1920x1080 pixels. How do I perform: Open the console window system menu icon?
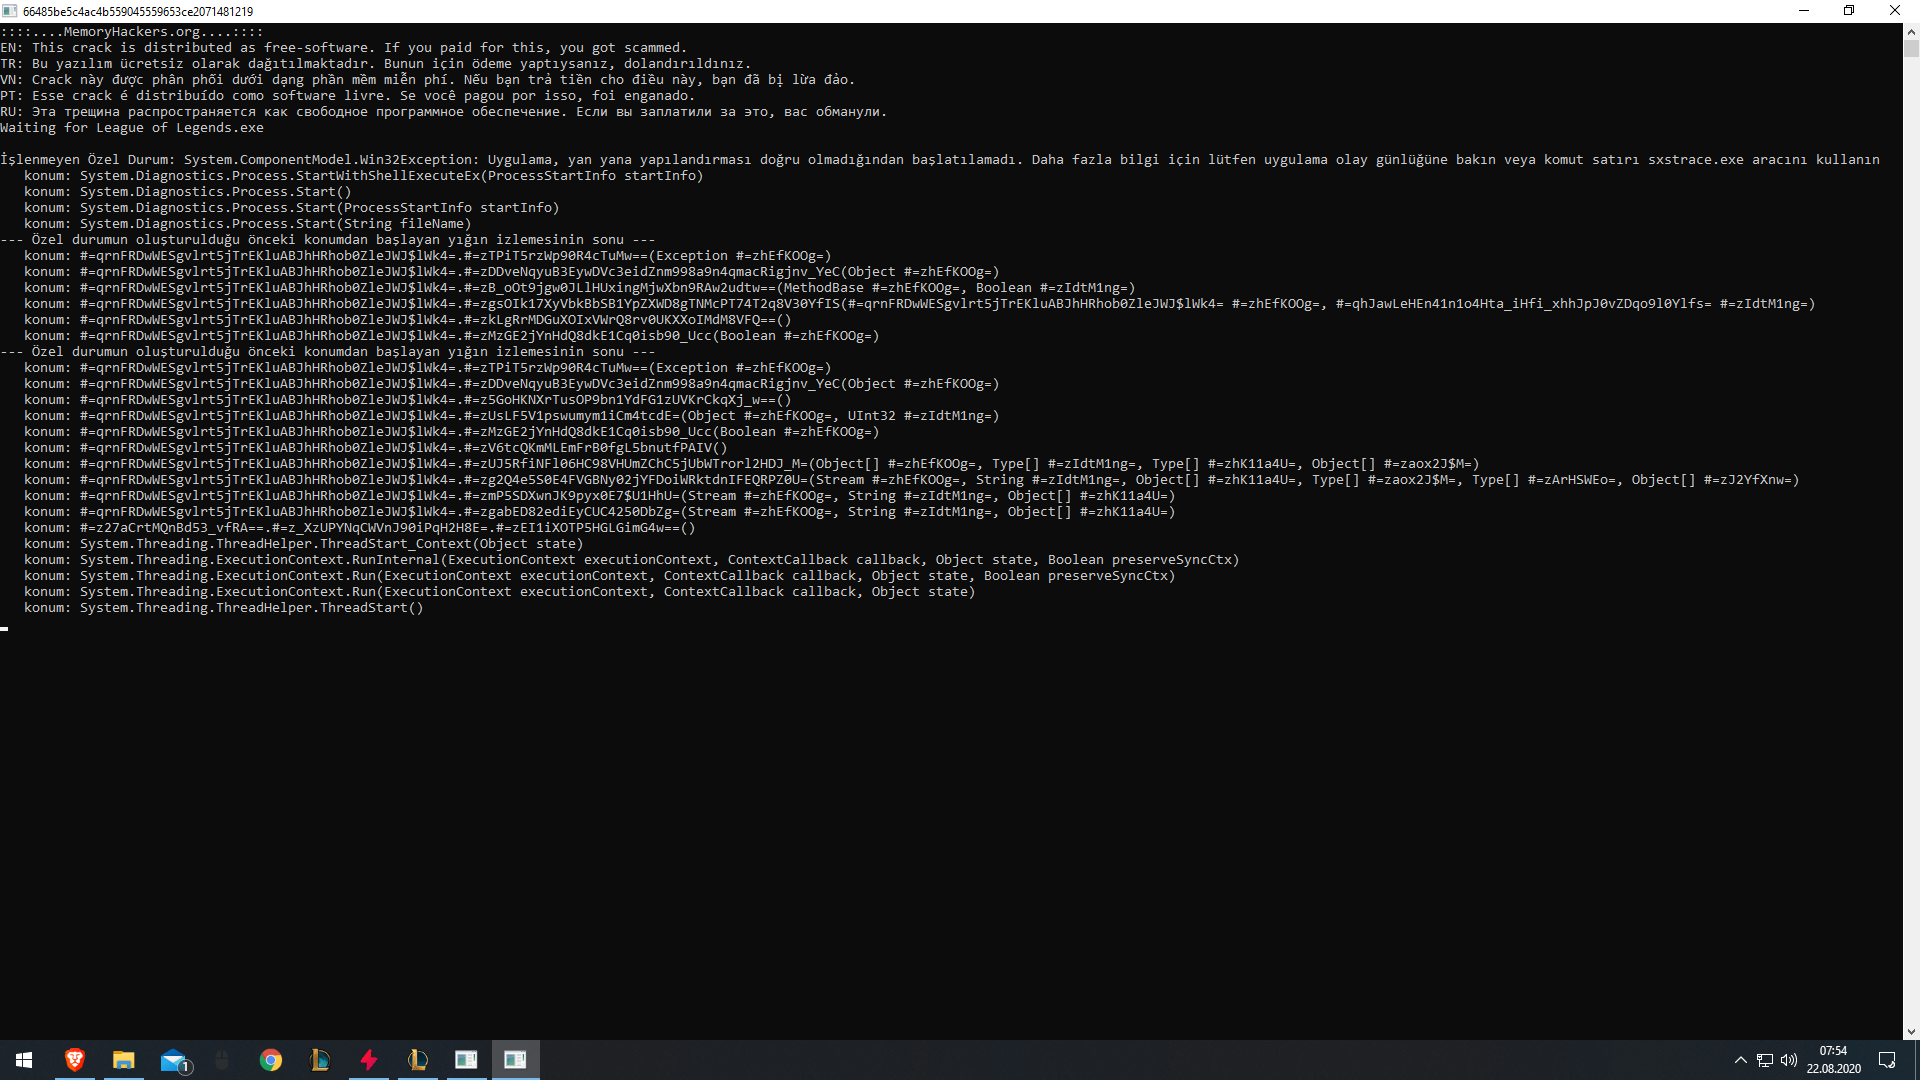point(10,11)
